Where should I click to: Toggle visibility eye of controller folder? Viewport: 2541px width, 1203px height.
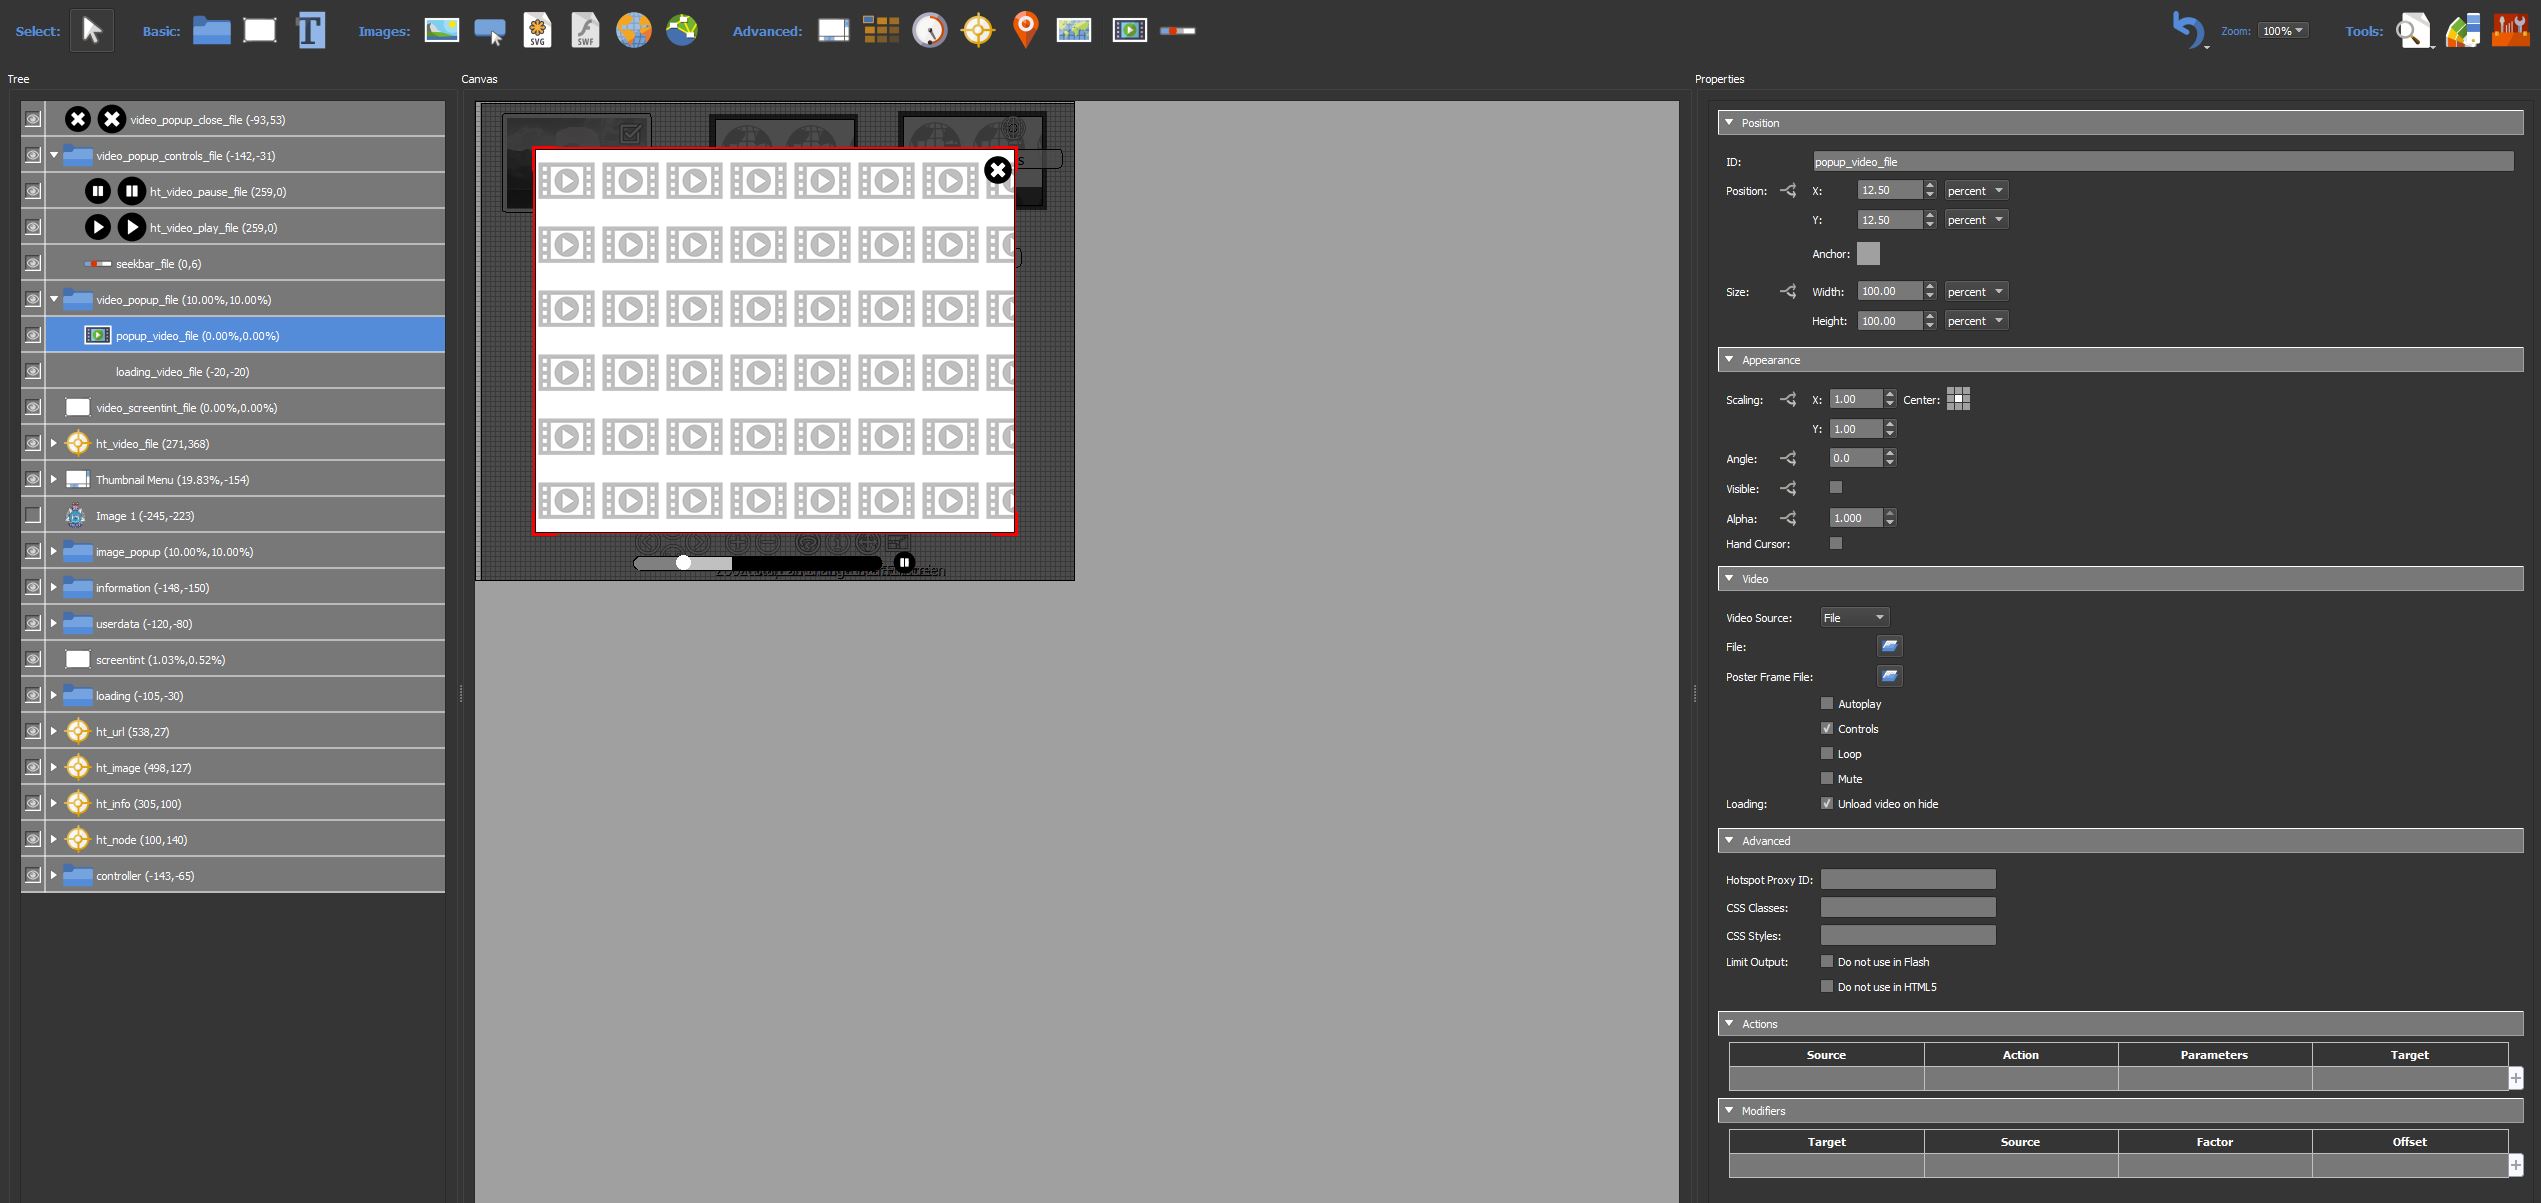coord(33,875)
